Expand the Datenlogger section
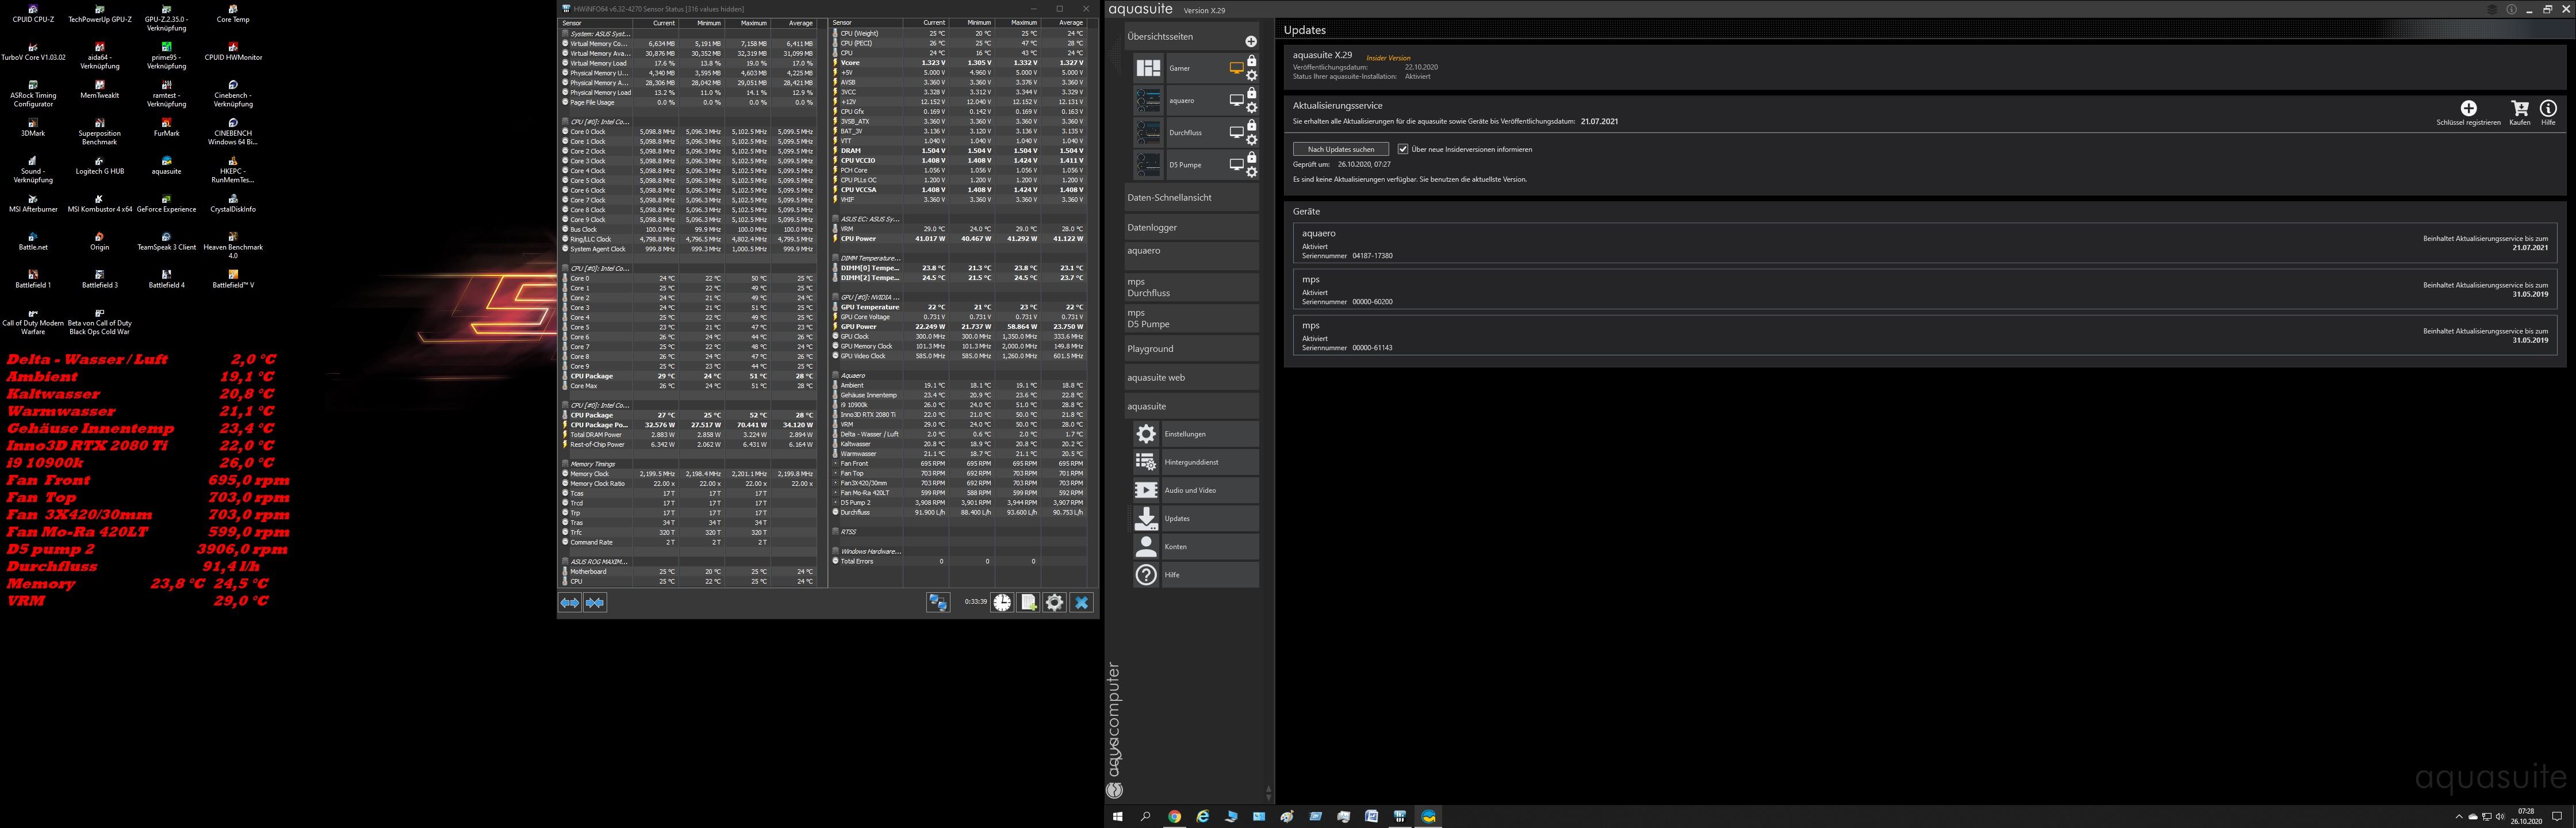 [1191, 227]
